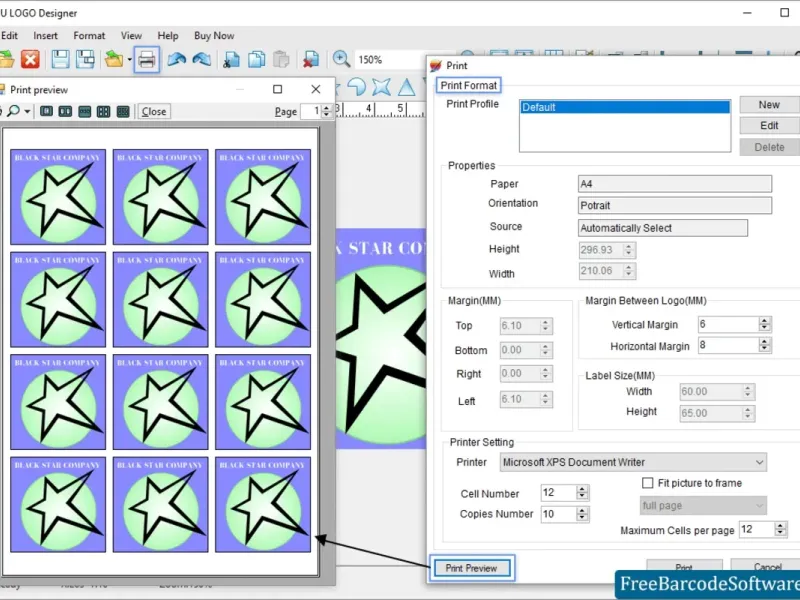800x600 pixels.
Task: Click the Label Size Height field
Action: coord(717,413)
